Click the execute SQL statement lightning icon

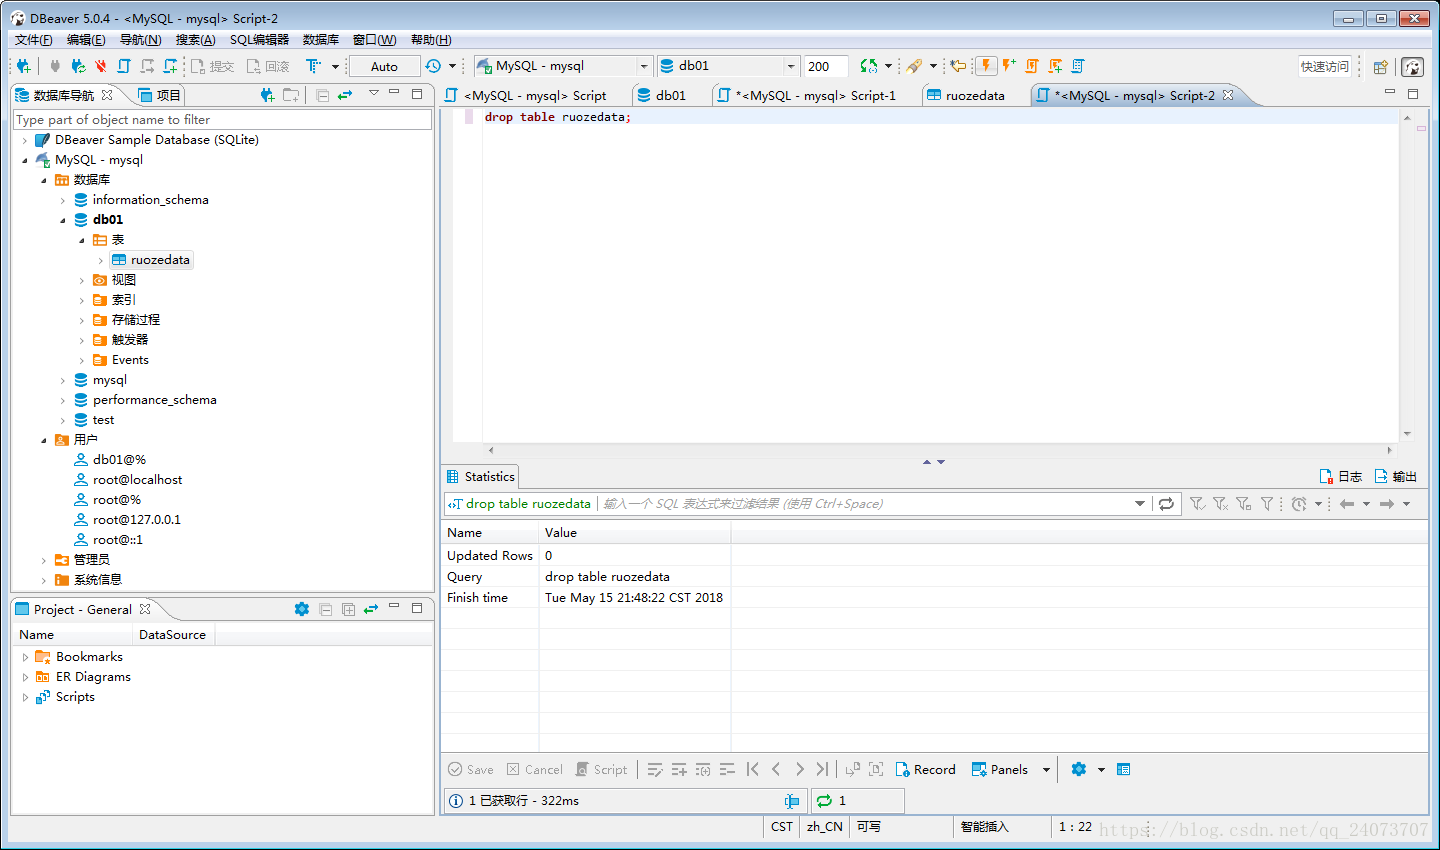[986, 66]
